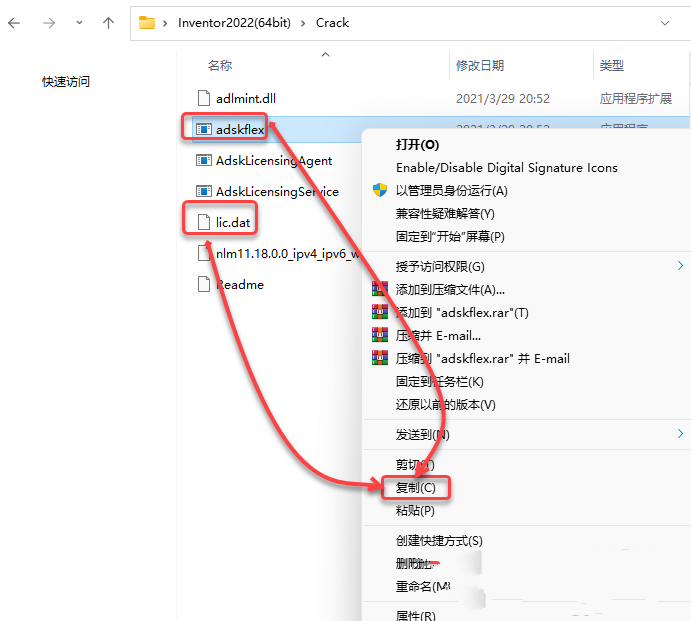The image size is (691, 621).
Task: Choose 复制(C) in the context menu
Action: point(416,487)
